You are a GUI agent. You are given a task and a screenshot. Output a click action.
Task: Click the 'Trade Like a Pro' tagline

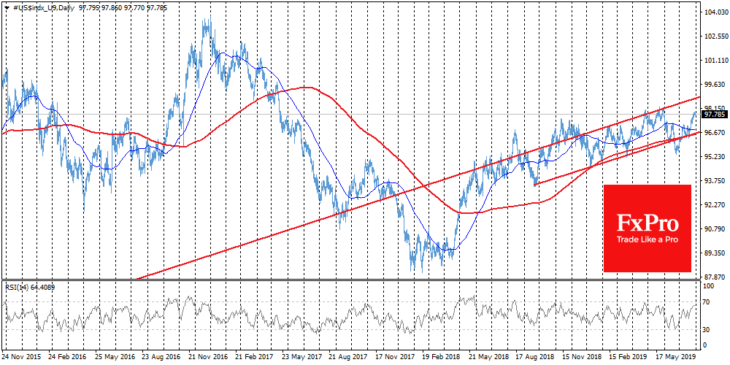point(647,240)
